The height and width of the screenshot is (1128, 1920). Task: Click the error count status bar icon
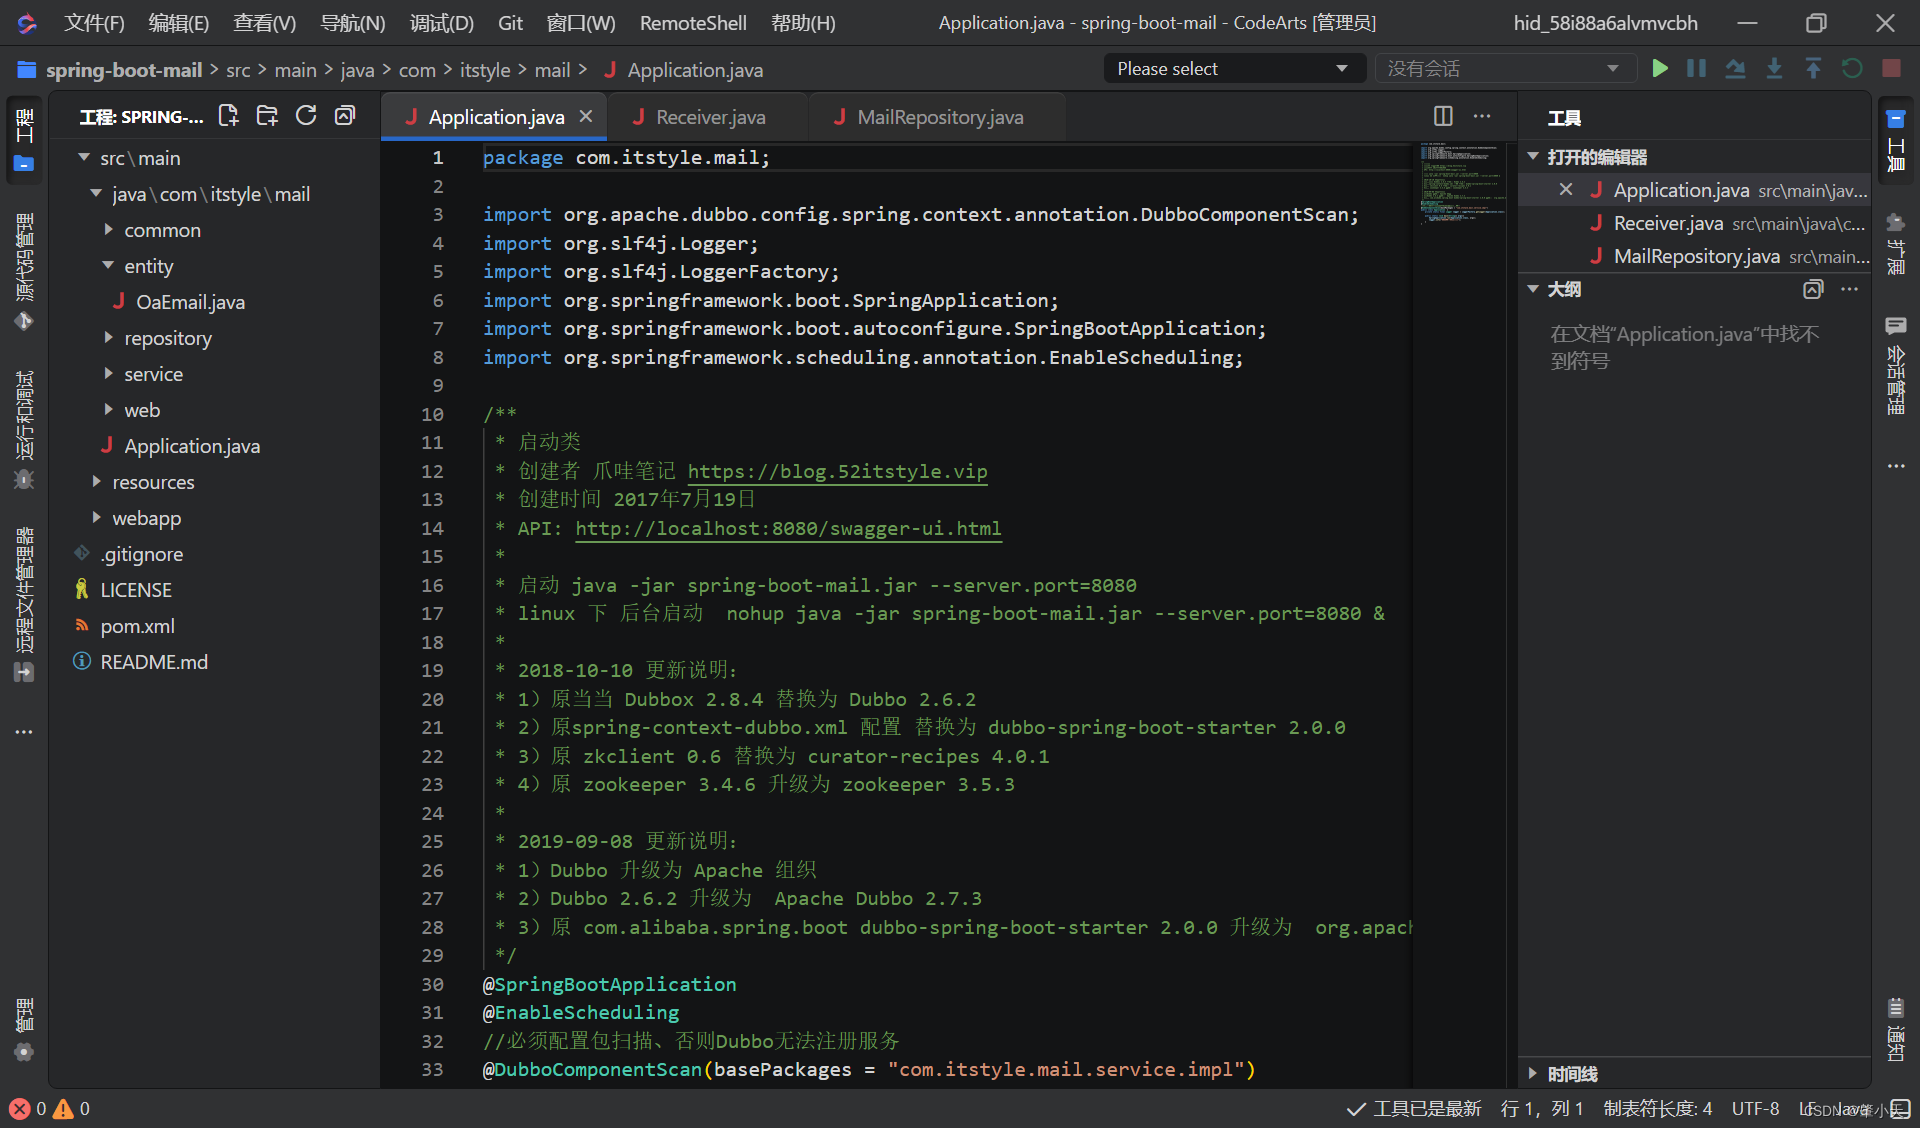click(20, 1108)
